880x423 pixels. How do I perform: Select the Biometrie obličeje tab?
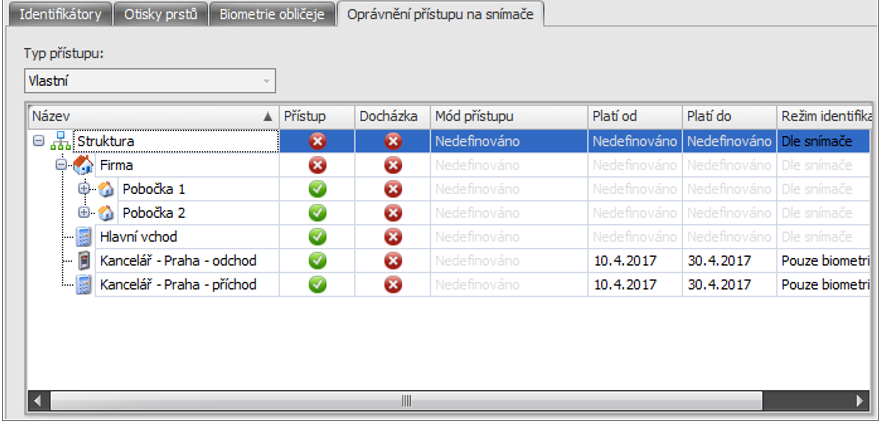coord(272,15)
